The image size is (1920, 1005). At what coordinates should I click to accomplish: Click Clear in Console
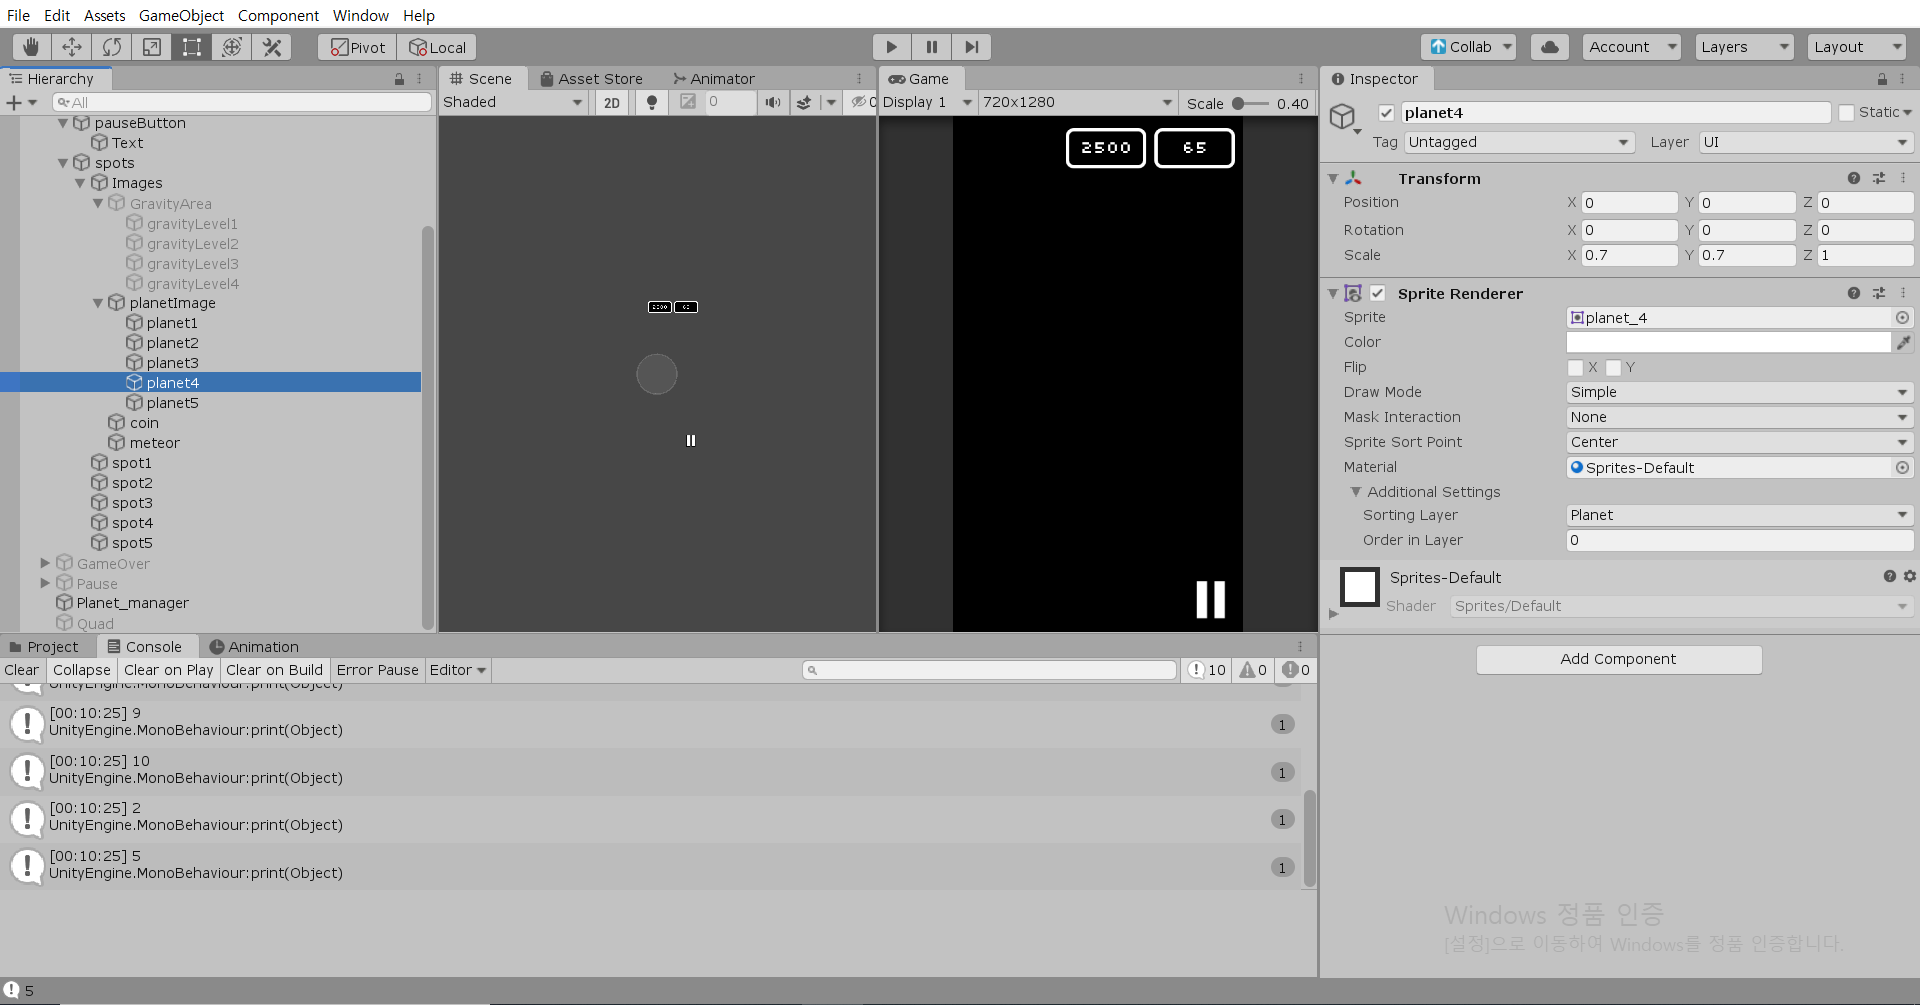pyautogui.click(x=22, y=670)
